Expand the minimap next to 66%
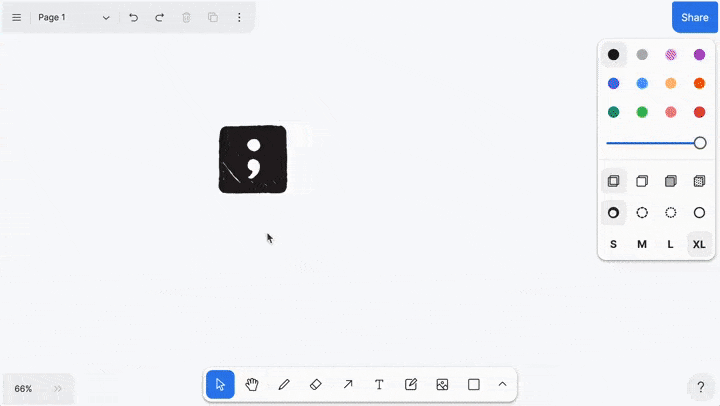 pos(58,388)
